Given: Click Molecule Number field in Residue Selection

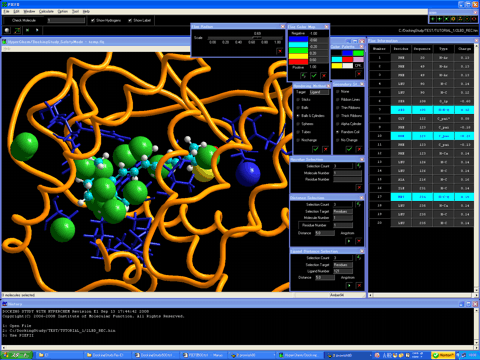Looking at the screenshot, I should pyautogui.click(x=347, y=173).
